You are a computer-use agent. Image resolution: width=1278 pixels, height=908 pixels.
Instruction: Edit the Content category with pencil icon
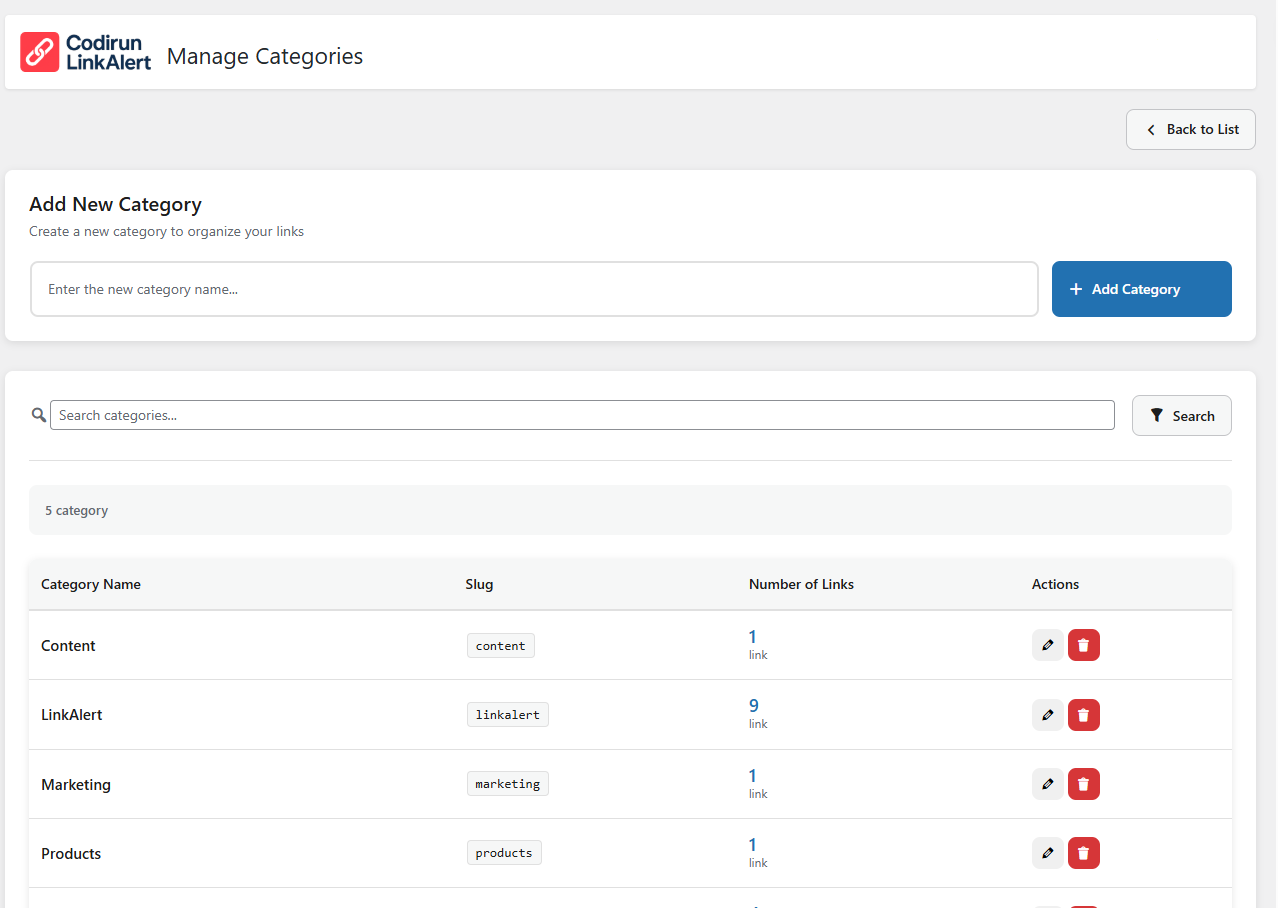pos(1047,645)
